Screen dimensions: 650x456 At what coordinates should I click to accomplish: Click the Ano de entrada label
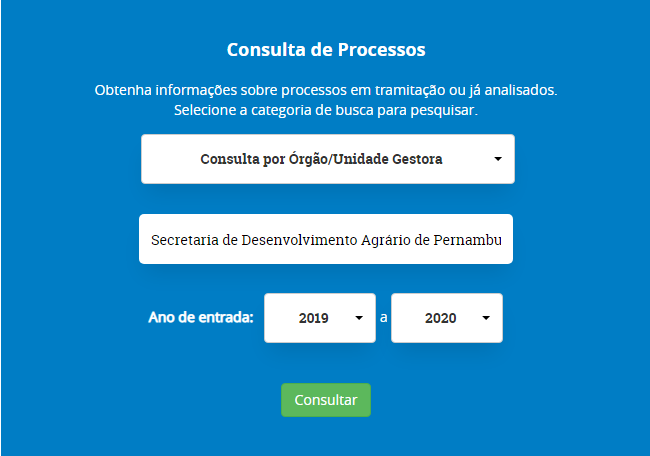click(201, 318)
